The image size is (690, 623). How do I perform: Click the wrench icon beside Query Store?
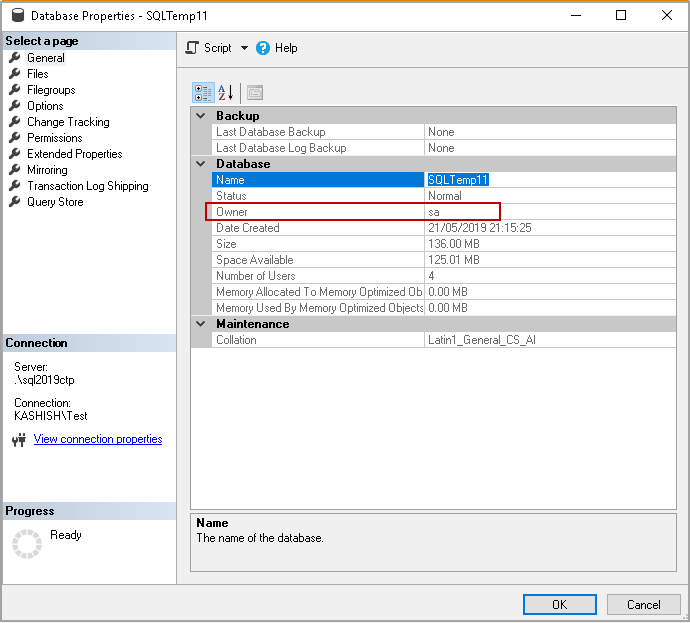tap(15, 202)
